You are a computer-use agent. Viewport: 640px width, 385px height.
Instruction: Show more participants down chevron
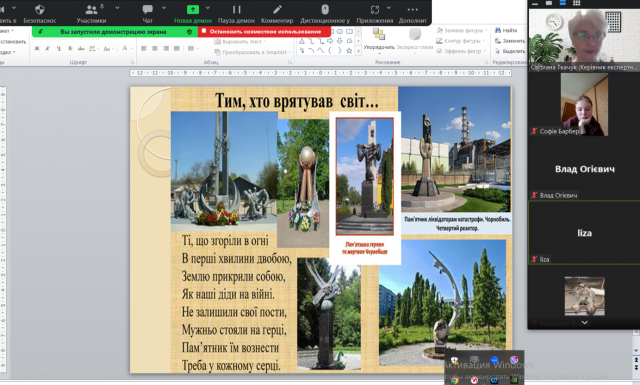coord(584,323)
